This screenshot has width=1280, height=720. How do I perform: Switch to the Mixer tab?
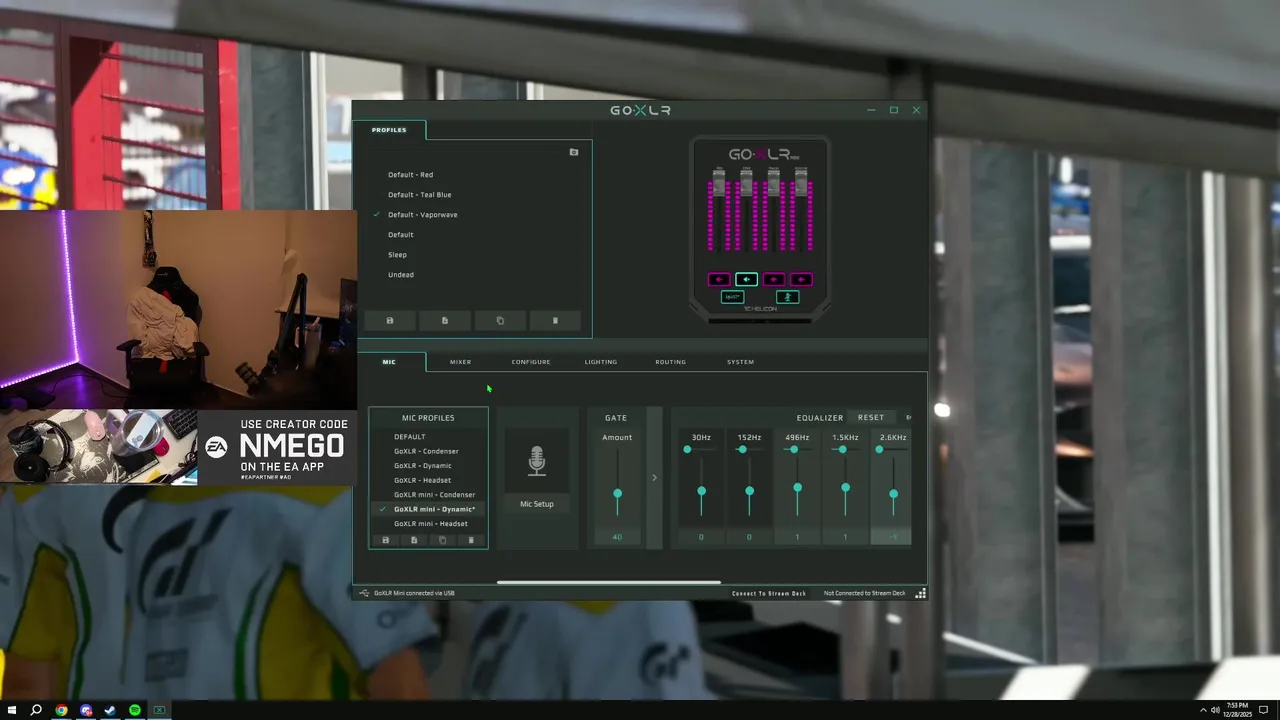pyautogui.click(x=460, y=362)
